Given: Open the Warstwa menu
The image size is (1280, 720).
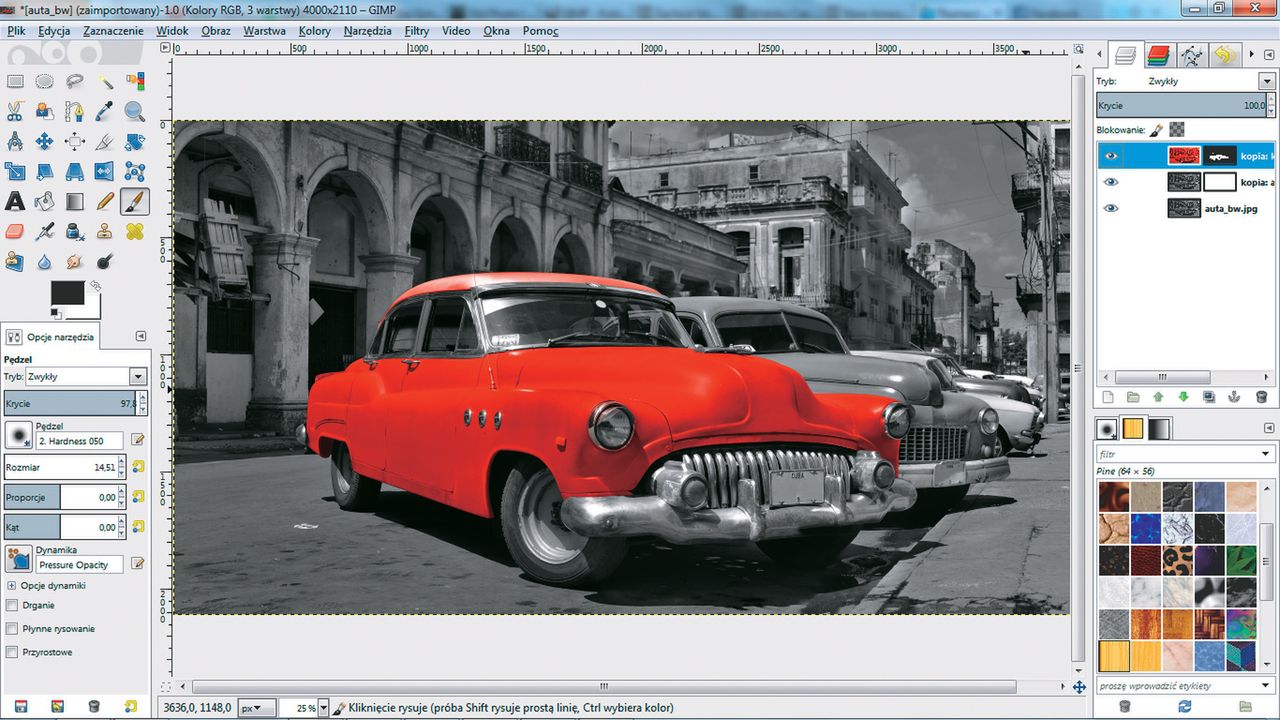Looking at the screenshot, I should (264, 31).
